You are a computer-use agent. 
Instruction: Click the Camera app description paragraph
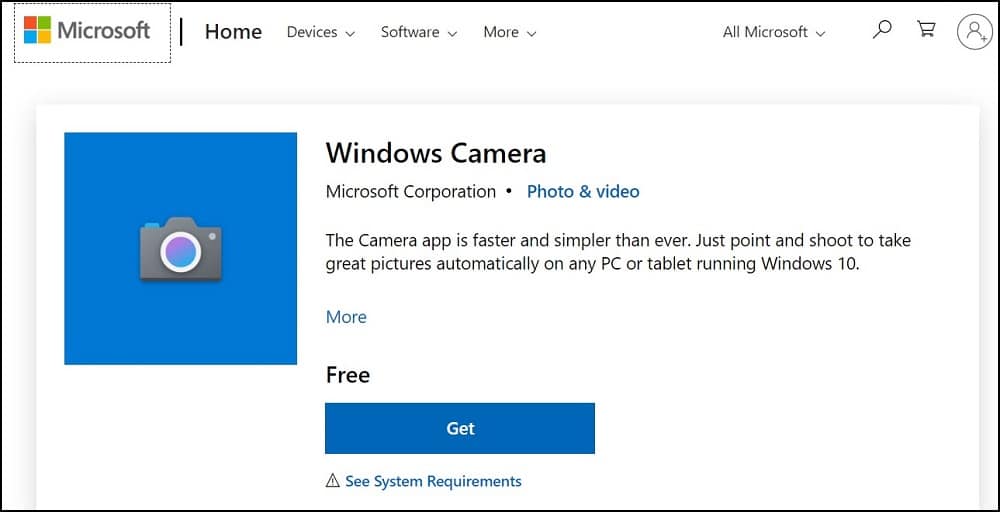tap(618, 252)
